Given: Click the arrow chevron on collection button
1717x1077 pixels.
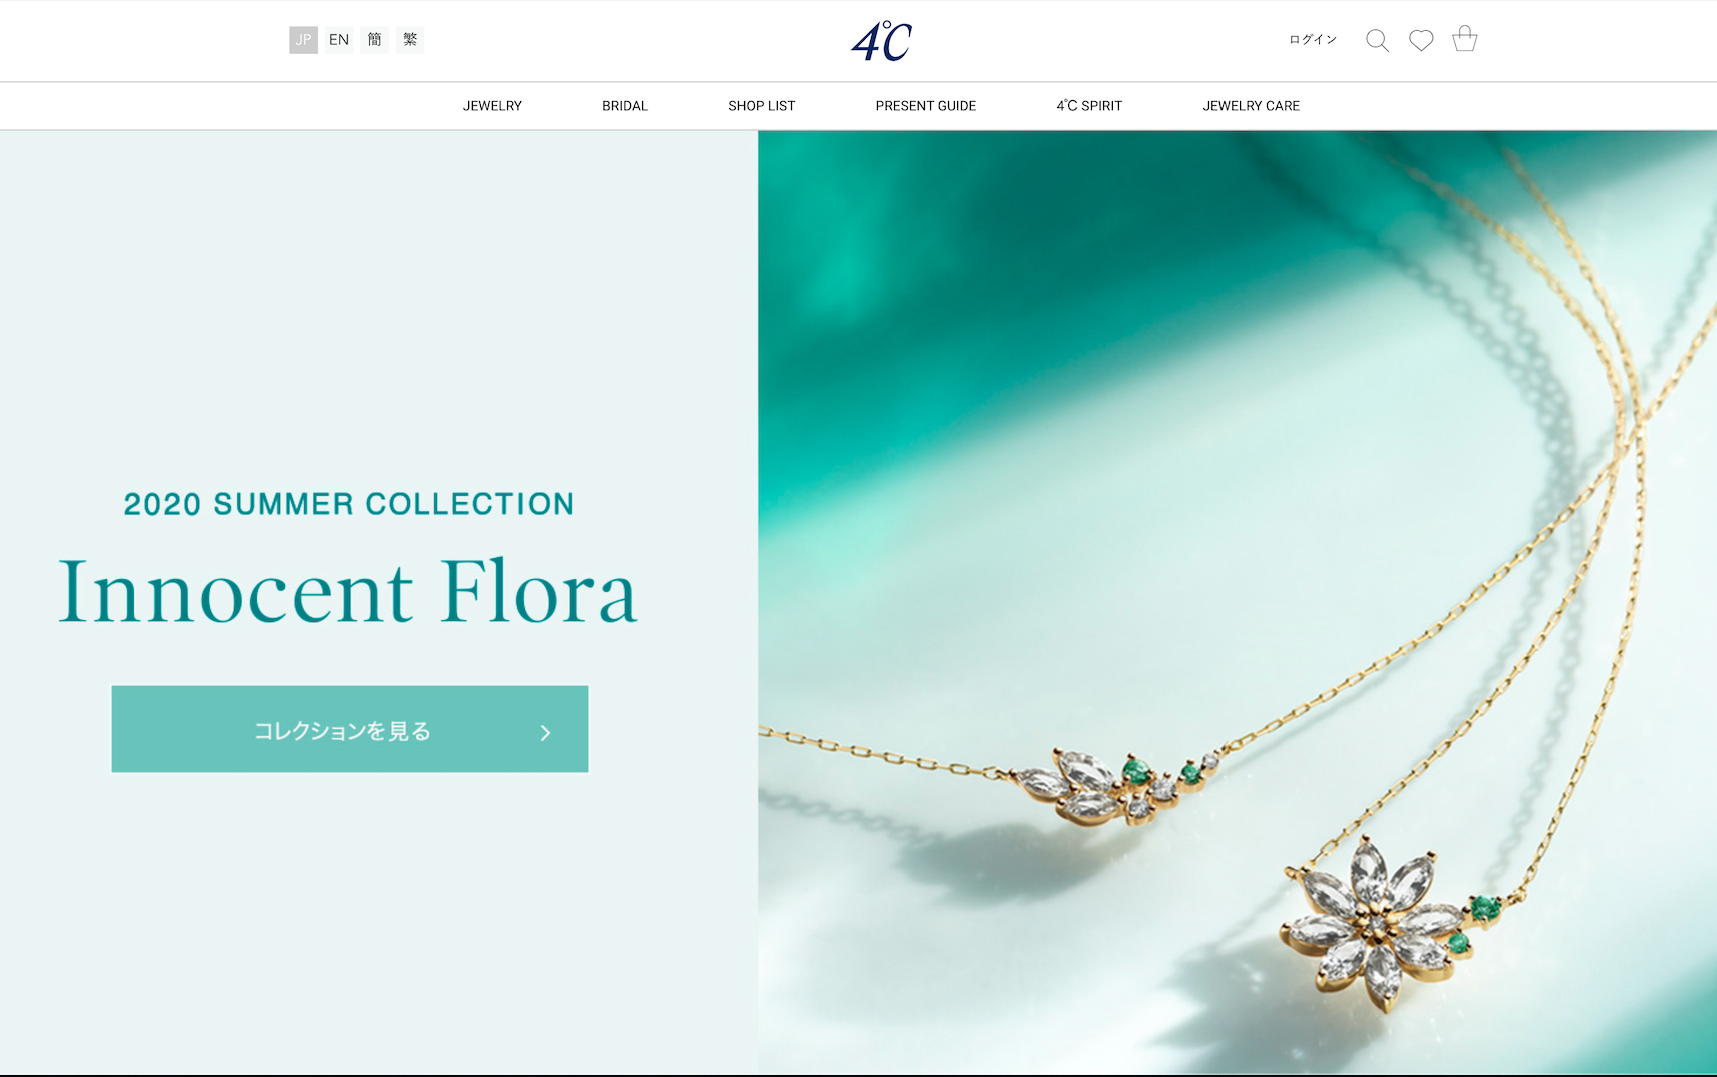Looking at the screenshot, I should coord(545,733).
